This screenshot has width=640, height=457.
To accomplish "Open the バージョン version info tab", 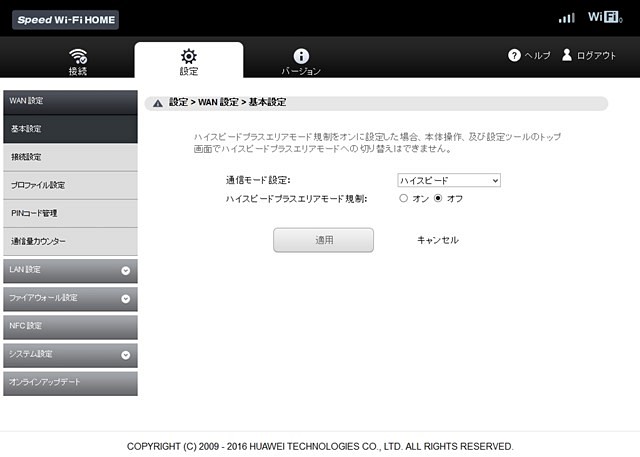I will click(x=301, y=62).
